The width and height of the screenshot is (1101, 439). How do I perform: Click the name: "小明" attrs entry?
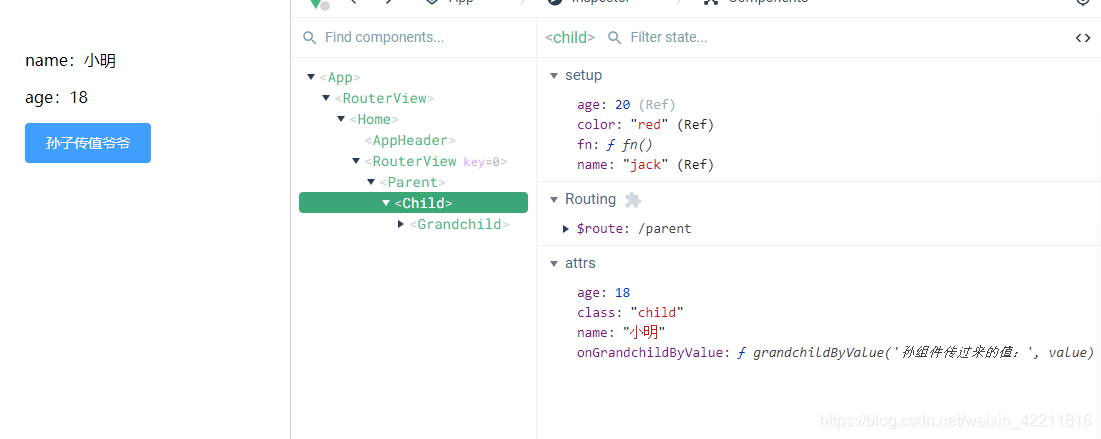(621, 332)
